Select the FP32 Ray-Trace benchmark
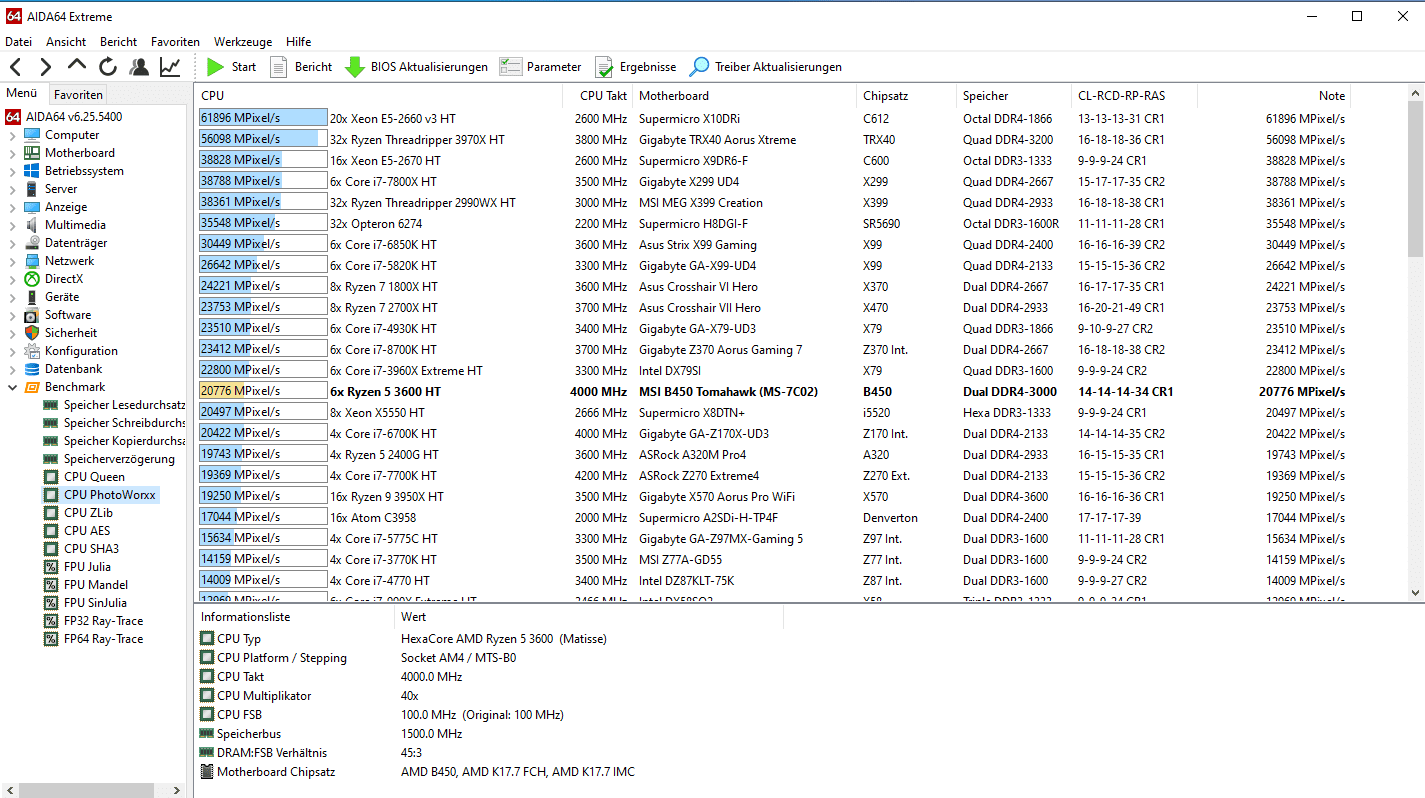Image resolution: width=1425 pixels, height=798 pixels. point(103,621)
